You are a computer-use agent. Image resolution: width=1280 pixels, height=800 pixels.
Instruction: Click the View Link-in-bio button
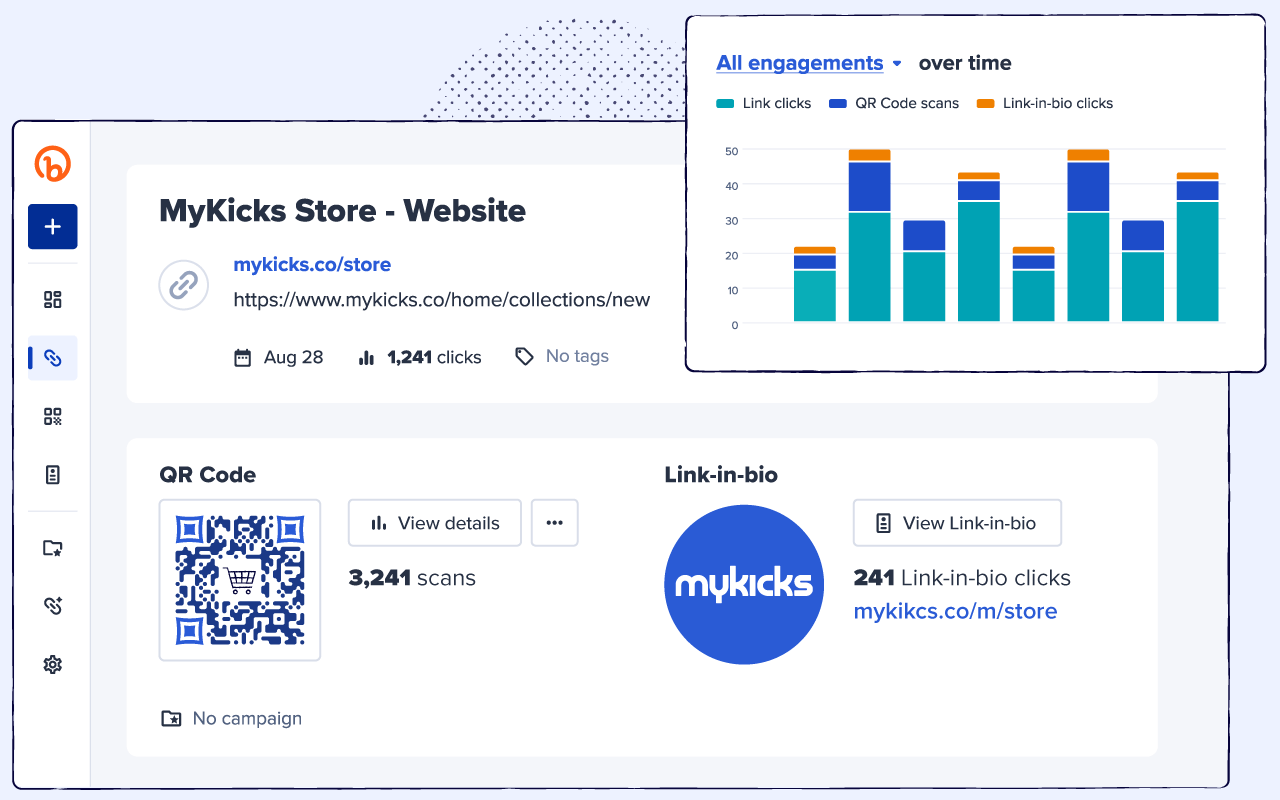click(x=957, y=523)
